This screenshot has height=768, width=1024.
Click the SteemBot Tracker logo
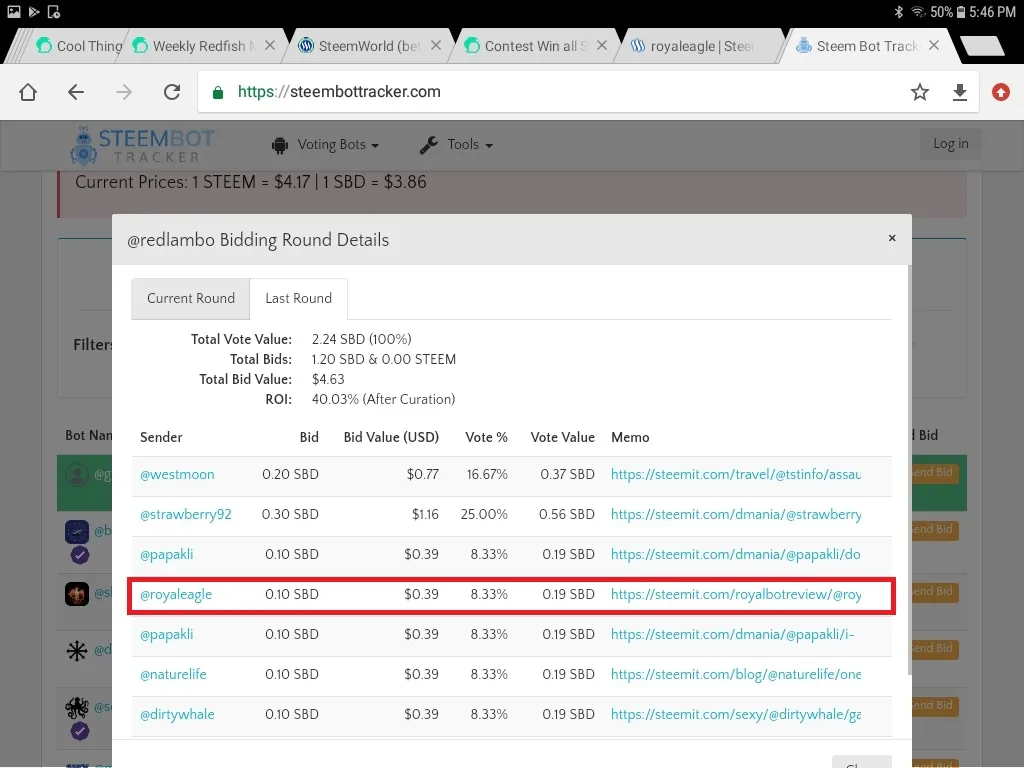142,145
